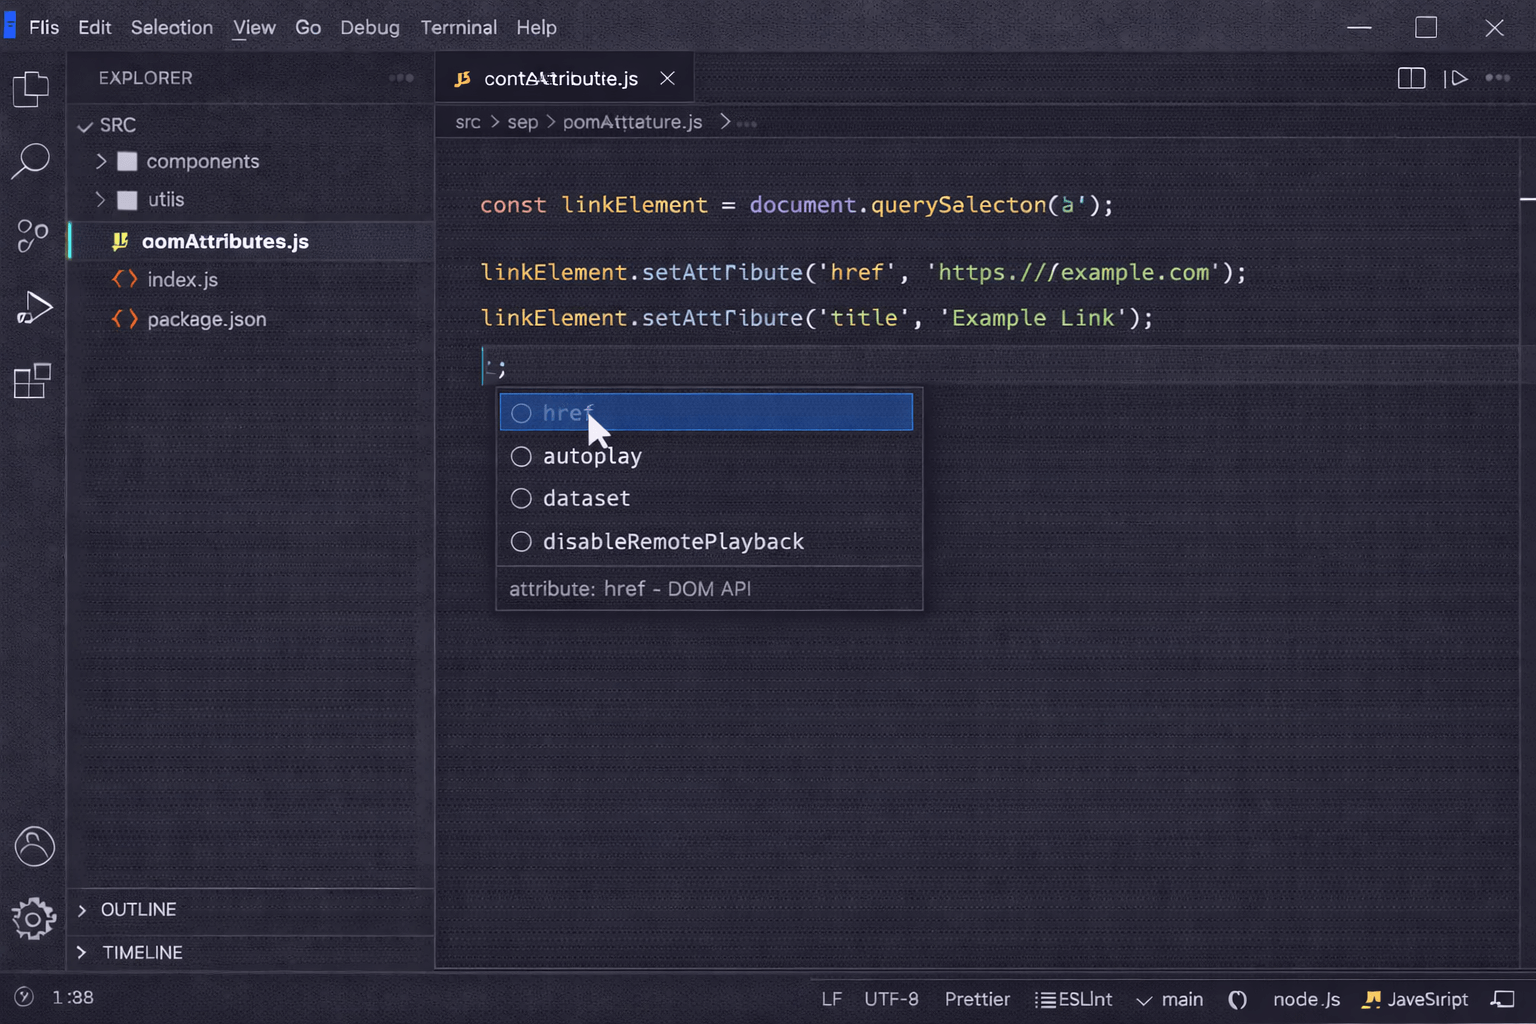Run the file via the play icon
Screen dimensions: 1536x1024
coord(1458,77)
